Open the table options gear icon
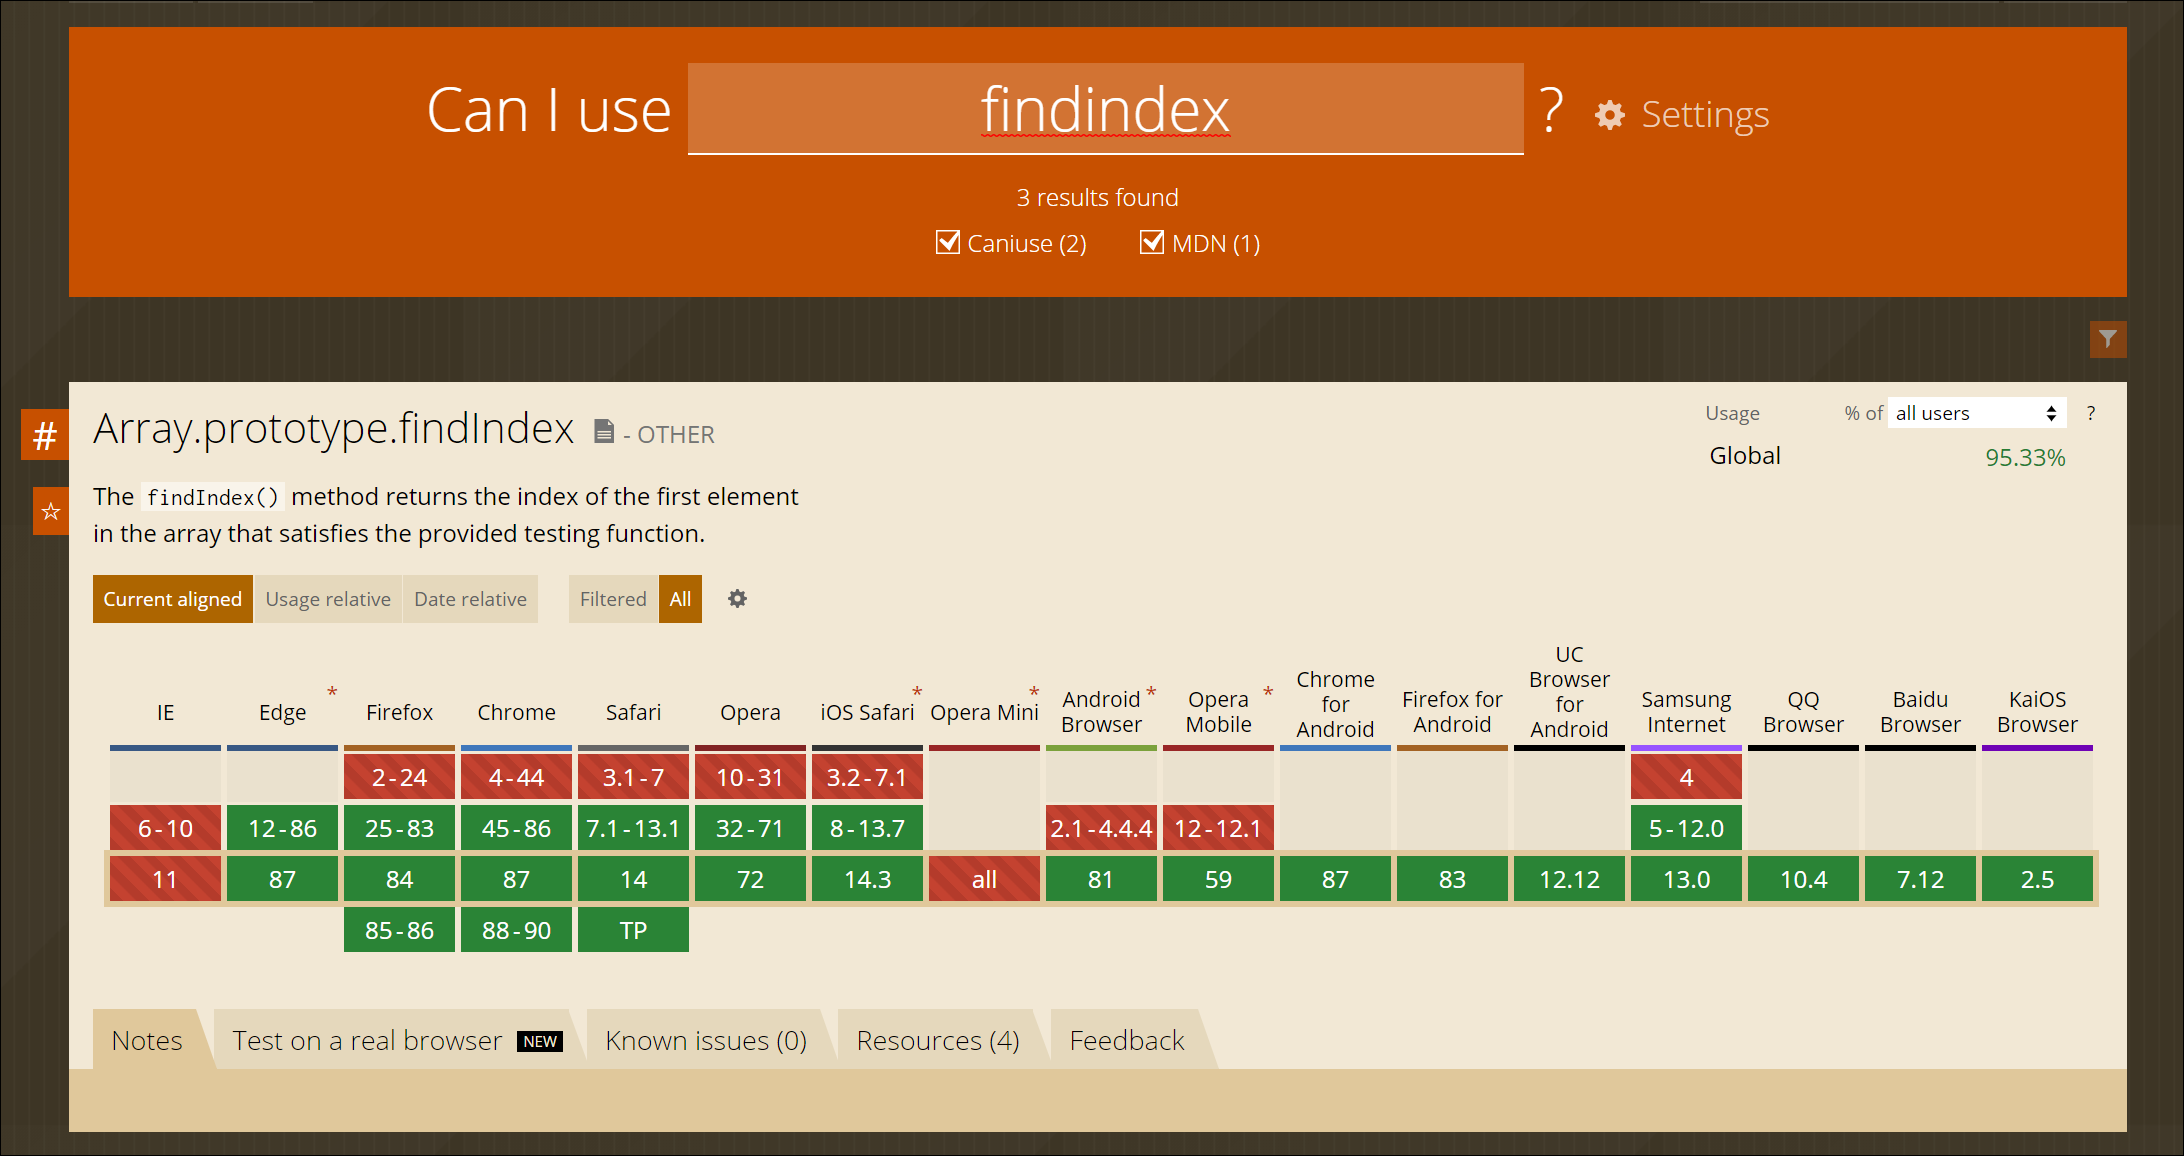 pos(737,599)
